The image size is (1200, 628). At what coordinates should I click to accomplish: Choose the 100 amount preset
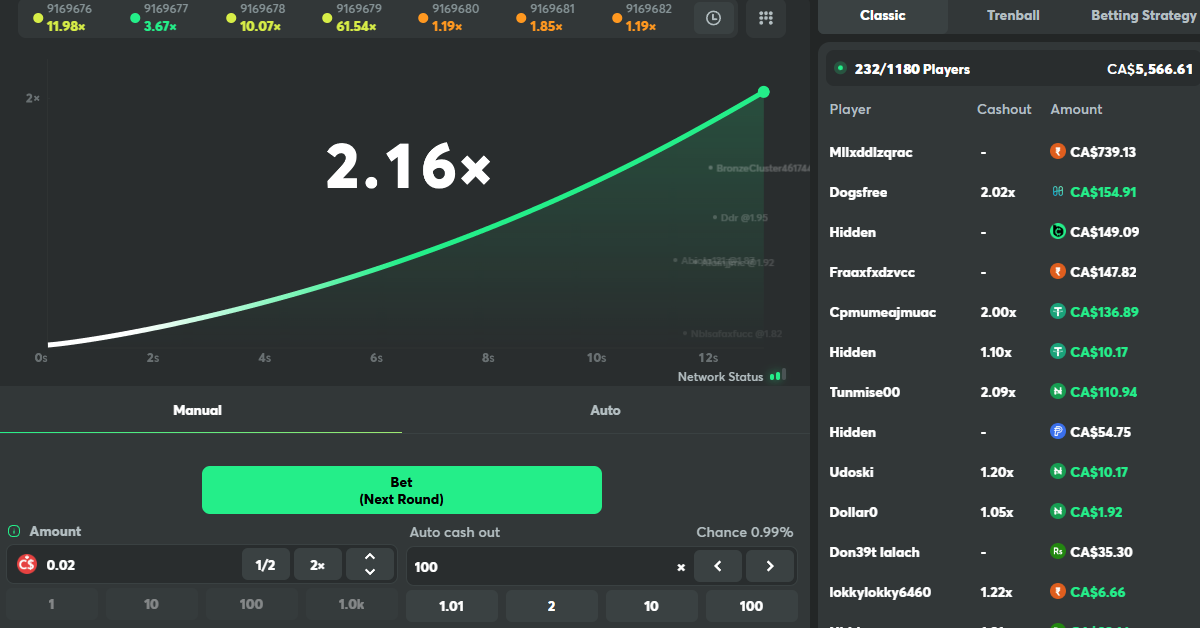point(252,604)
